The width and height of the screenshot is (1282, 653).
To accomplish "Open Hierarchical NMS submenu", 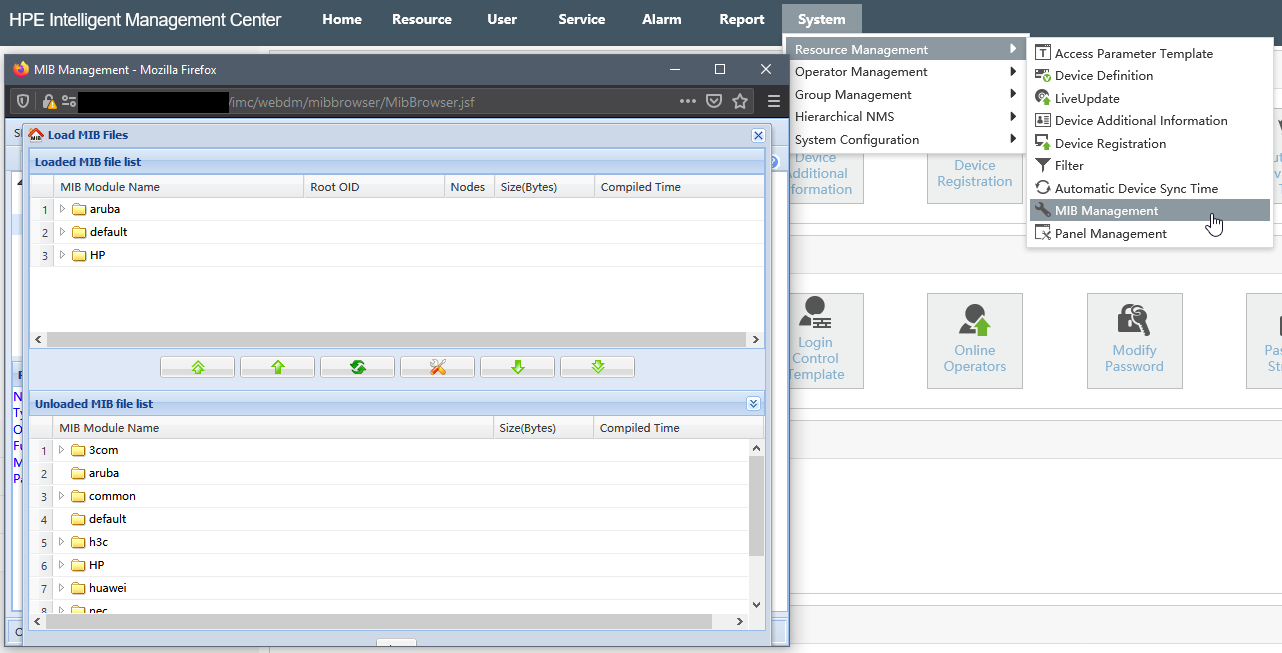I will (x=907, y=117).
